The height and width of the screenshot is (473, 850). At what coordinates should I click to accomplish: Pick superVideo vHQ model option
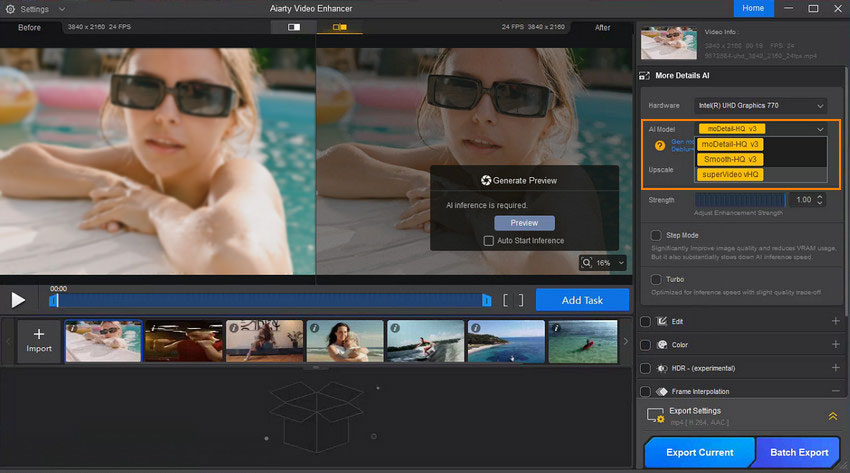(730, 174)
